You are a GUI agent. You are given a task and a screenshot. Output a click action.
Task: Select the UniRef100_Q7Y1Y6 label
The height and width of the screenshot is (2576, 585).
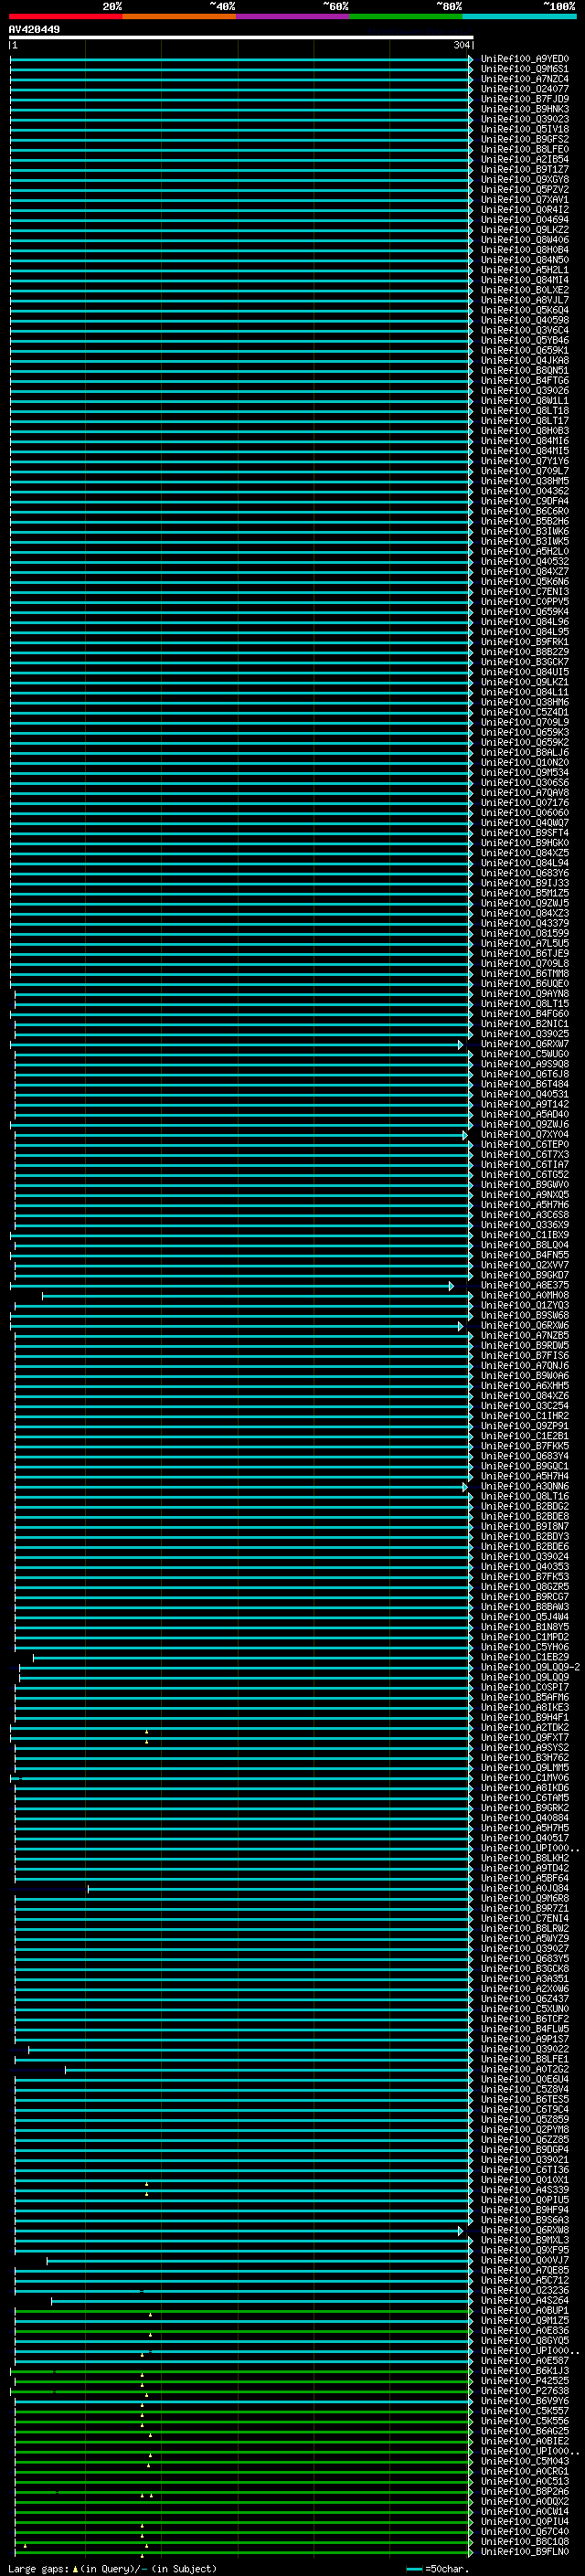point(524,461)
